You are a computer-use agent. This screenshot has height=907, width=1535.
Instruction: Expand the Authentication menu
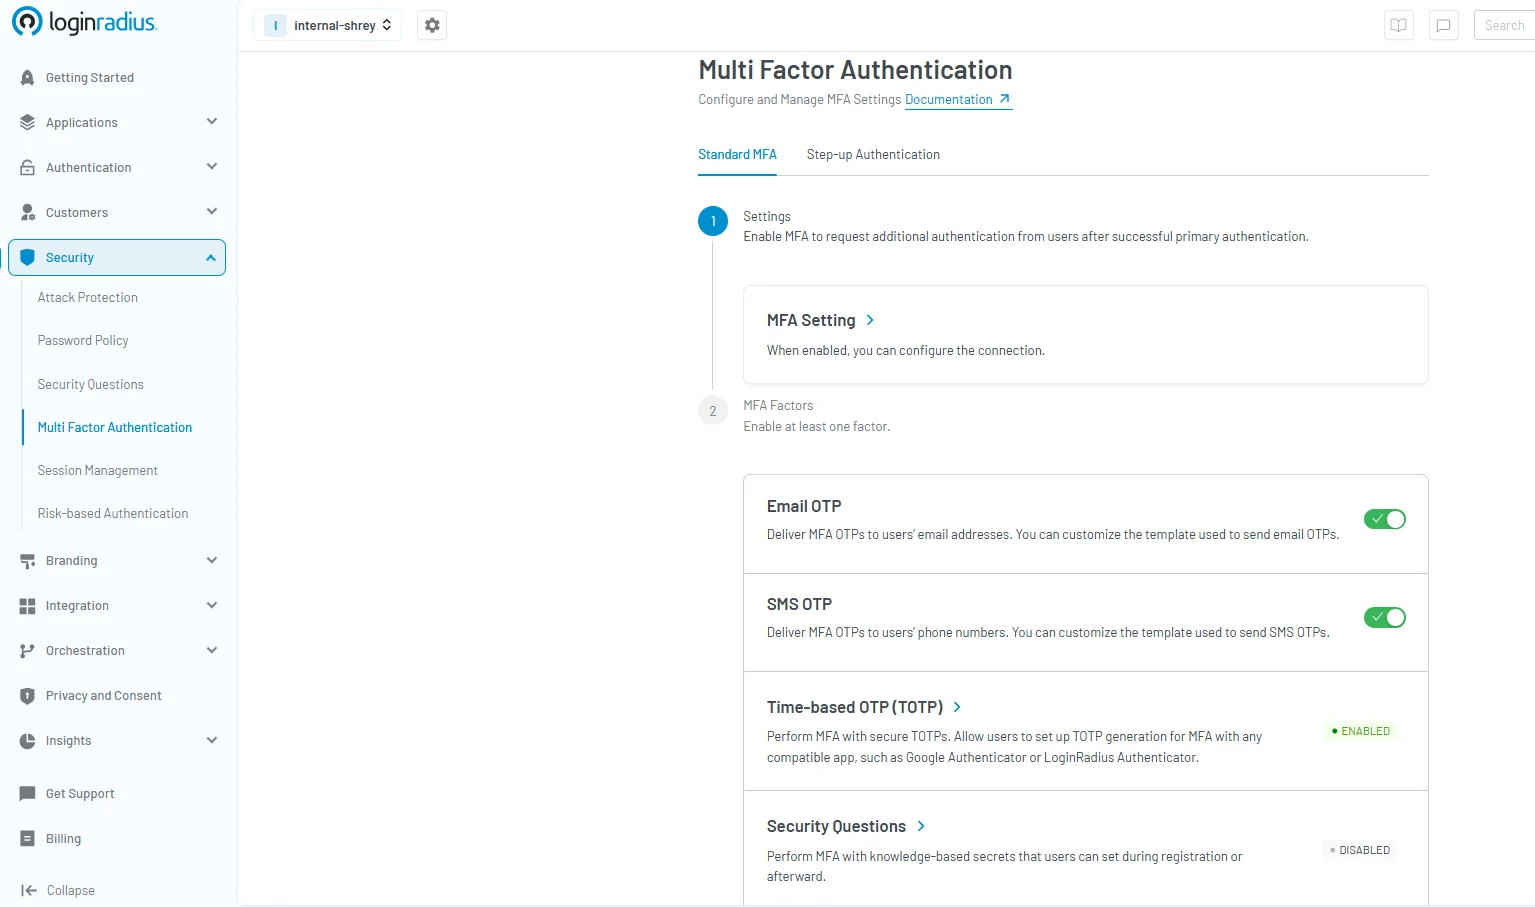pos(88,167)
